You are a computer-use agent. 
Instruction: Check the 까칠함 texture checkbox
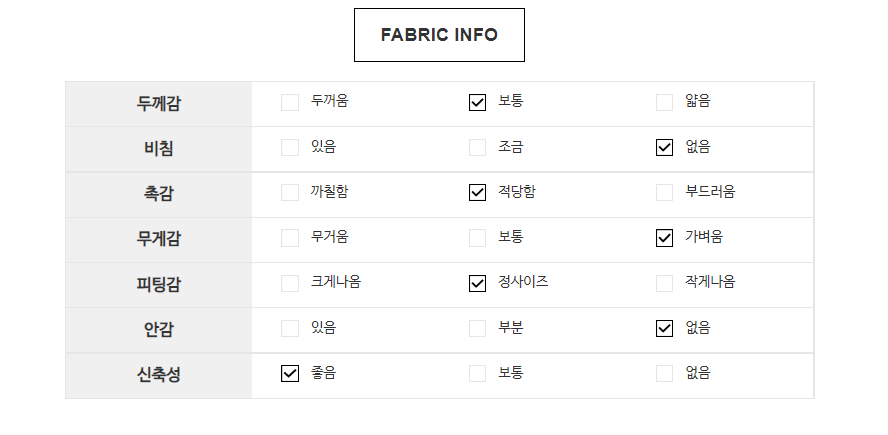pyautogui.click(x=290, y=193)
